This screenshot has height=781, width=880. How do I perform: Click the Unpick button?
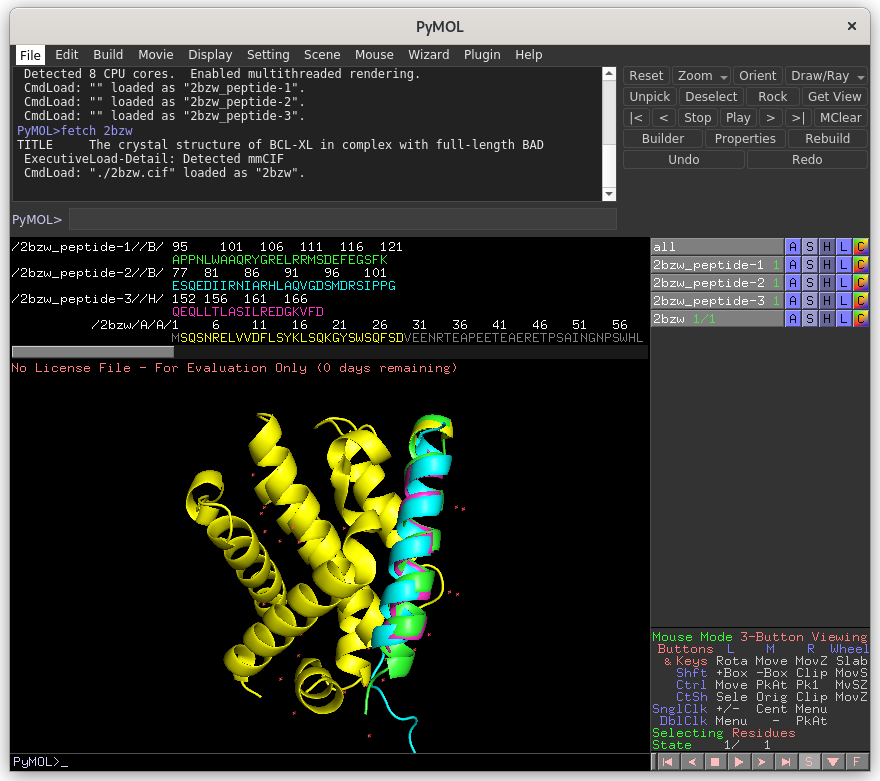pos(649,97)
